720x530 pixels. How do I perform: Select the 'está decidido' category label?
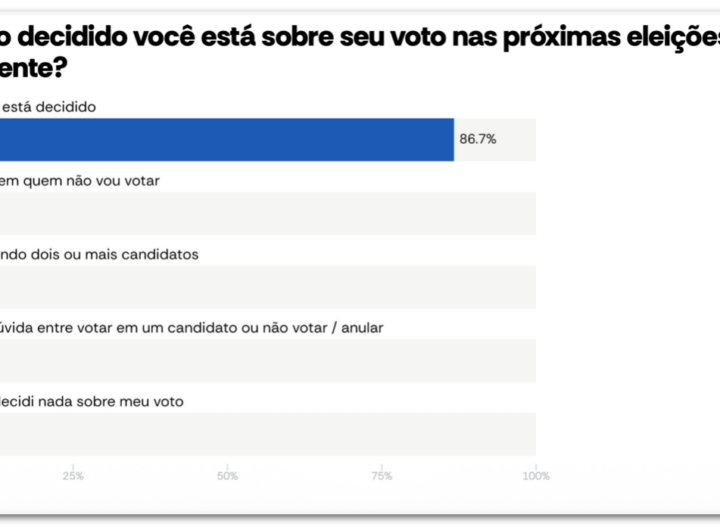(48, 106)
